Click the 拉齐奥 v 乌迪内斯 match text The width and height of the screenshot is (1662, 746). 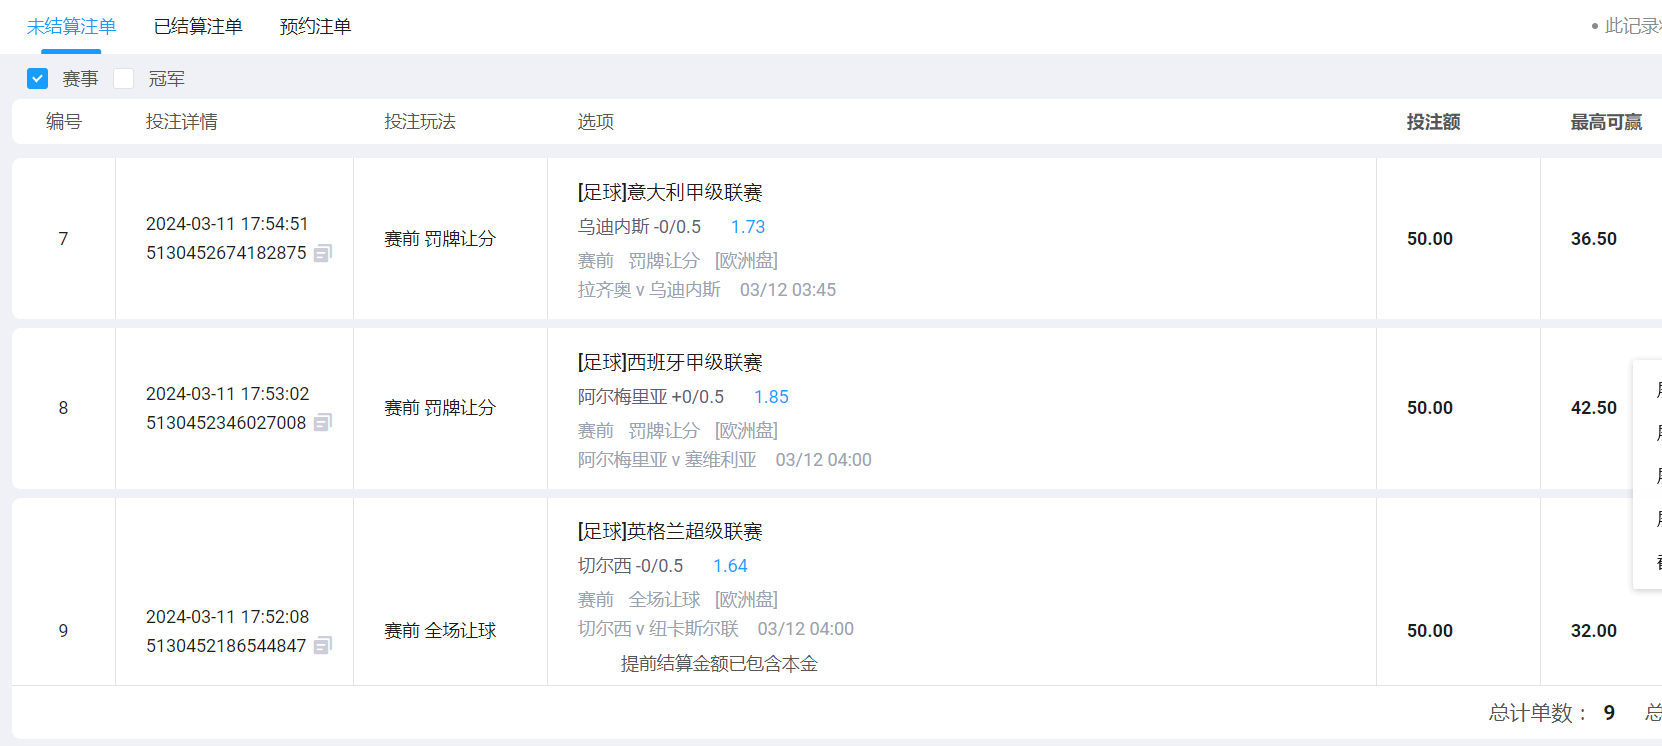point(649,290)
